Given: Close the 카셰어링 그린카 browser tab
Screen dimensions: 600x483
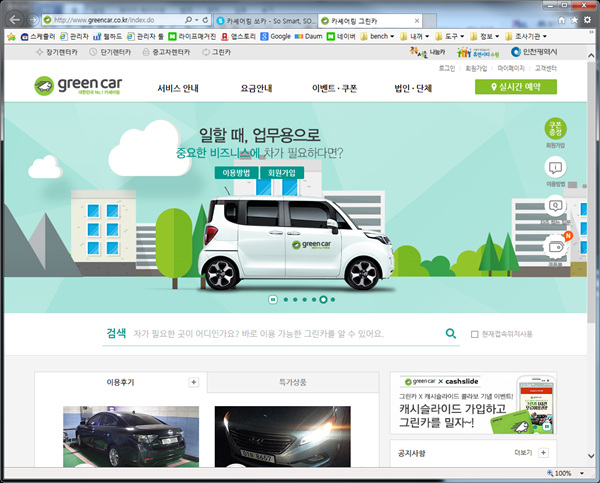Looking at the screenshot, I should point(417,21).
